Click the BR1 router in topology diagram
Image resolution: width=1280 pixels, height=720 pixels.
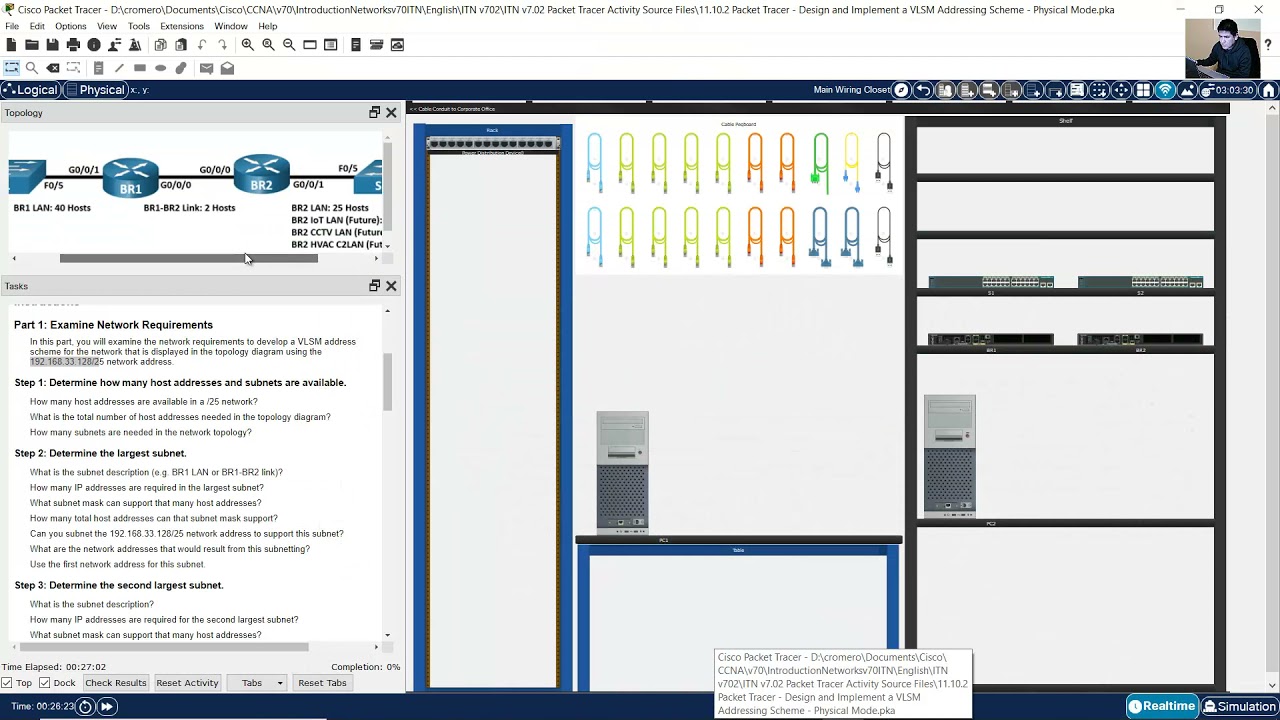click(131, 176)
